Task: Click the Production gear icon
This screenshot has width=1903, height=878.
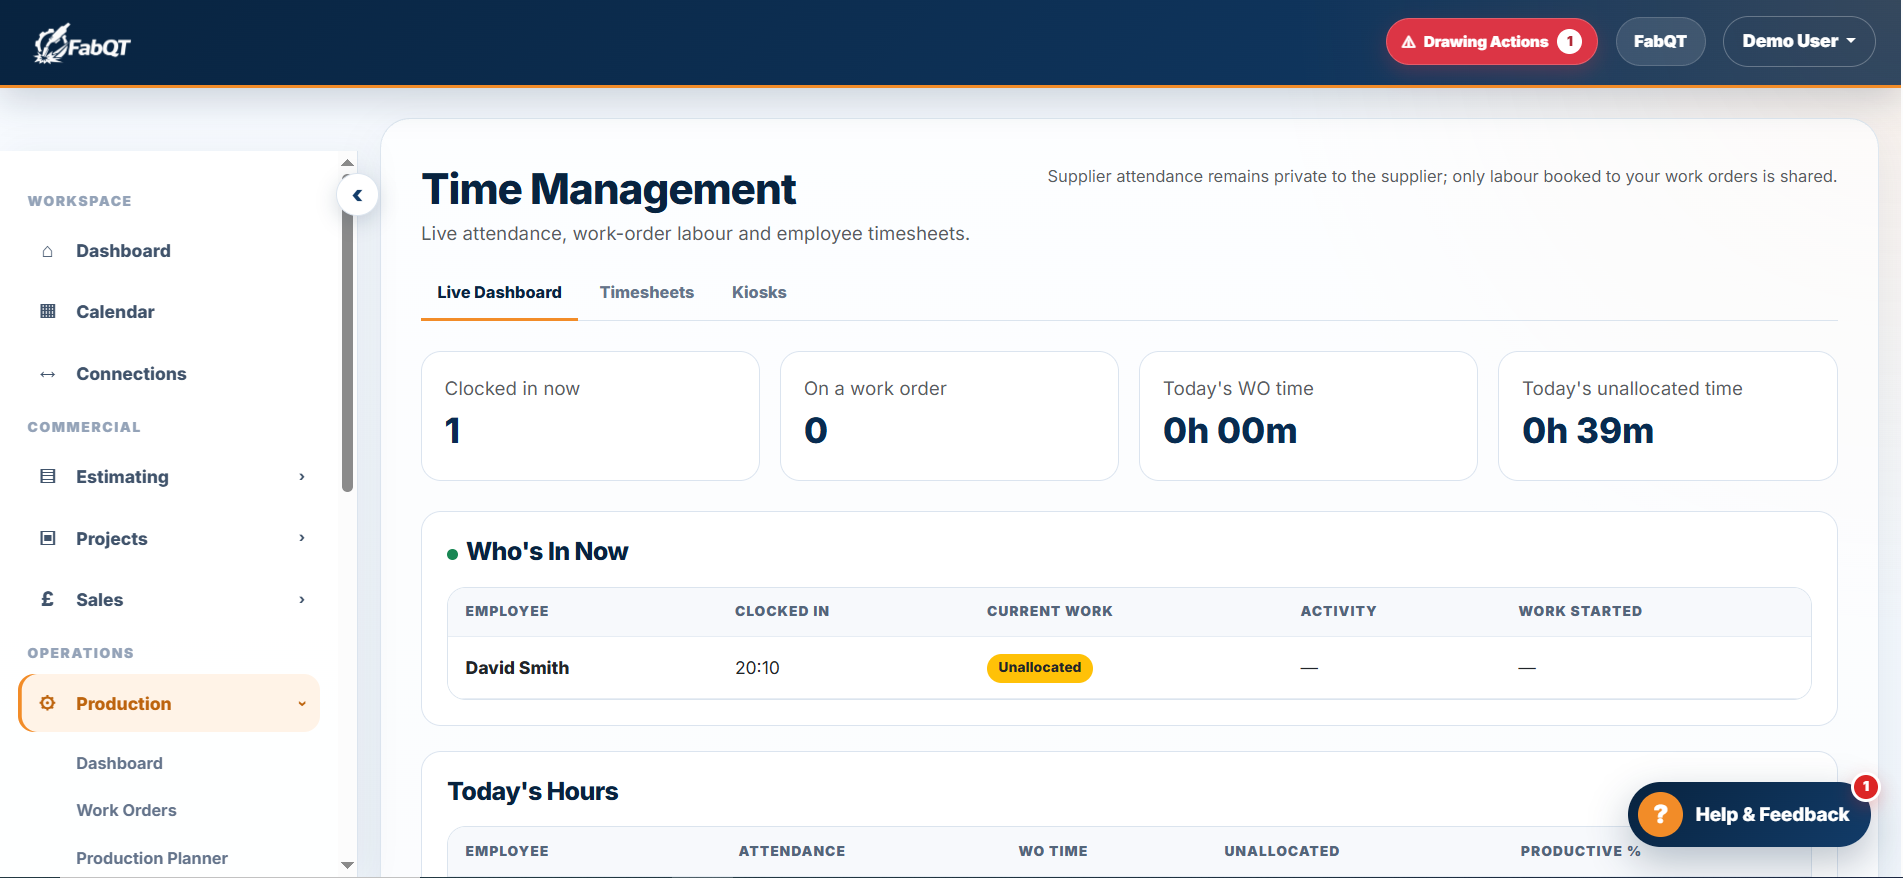Action: coord(47,703)
